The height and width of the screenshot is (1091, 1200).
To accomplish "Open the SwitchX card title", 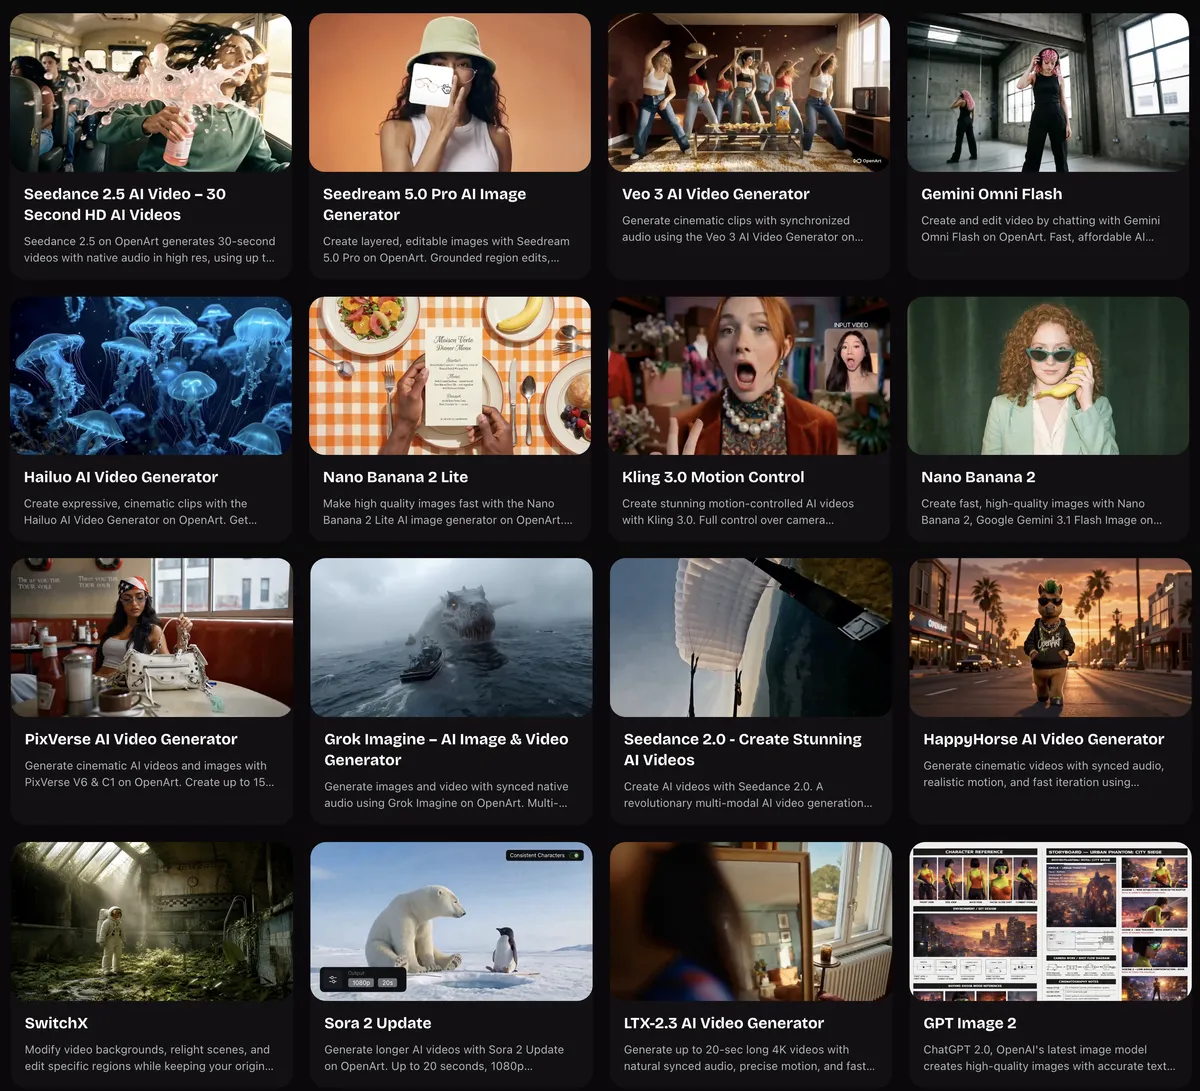I will [56, 1023].
